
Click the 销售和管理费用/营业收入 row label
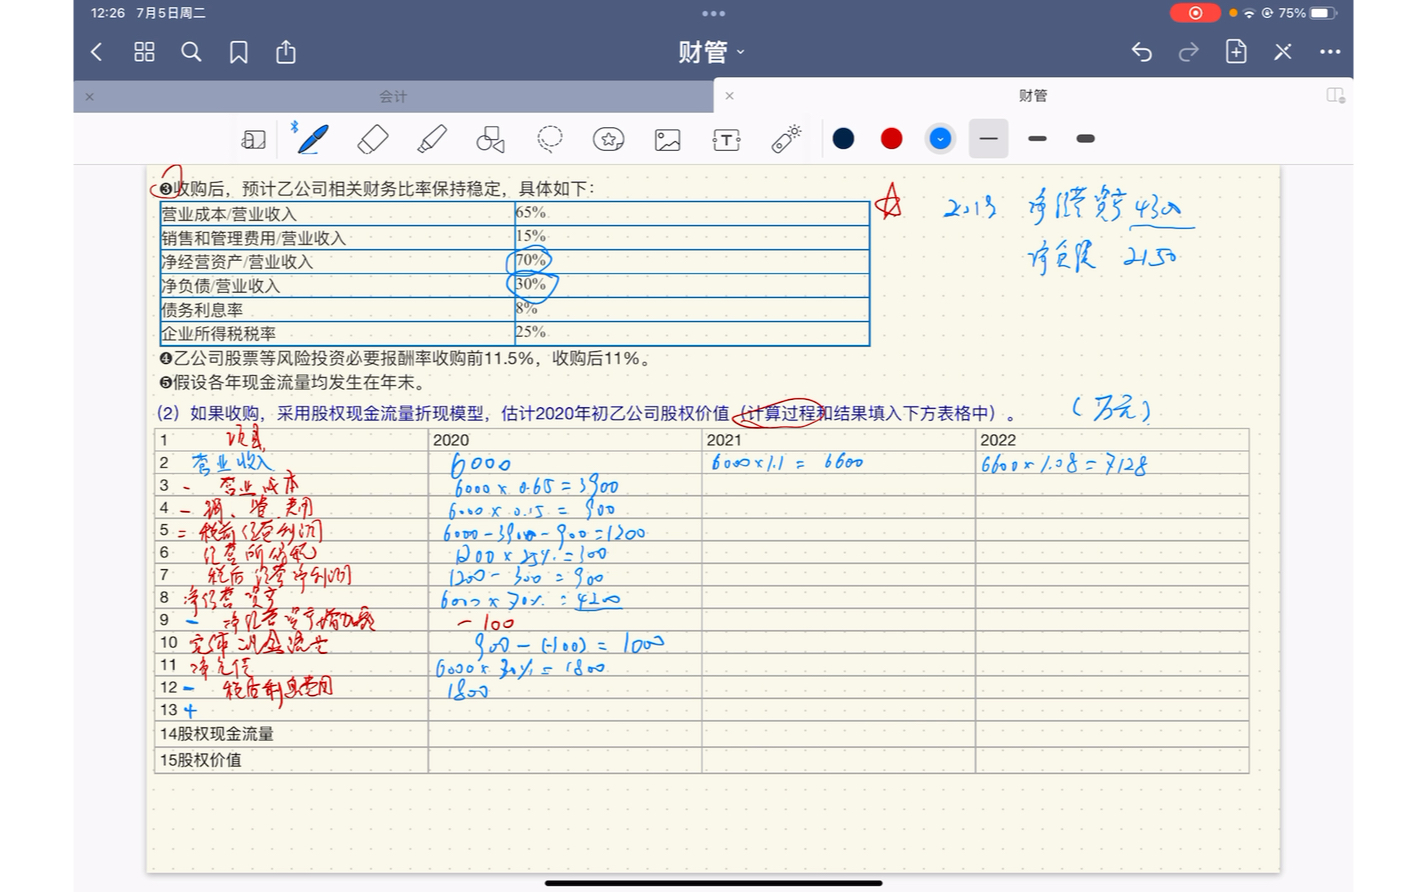pyautogui.click(x=253, y=238)
